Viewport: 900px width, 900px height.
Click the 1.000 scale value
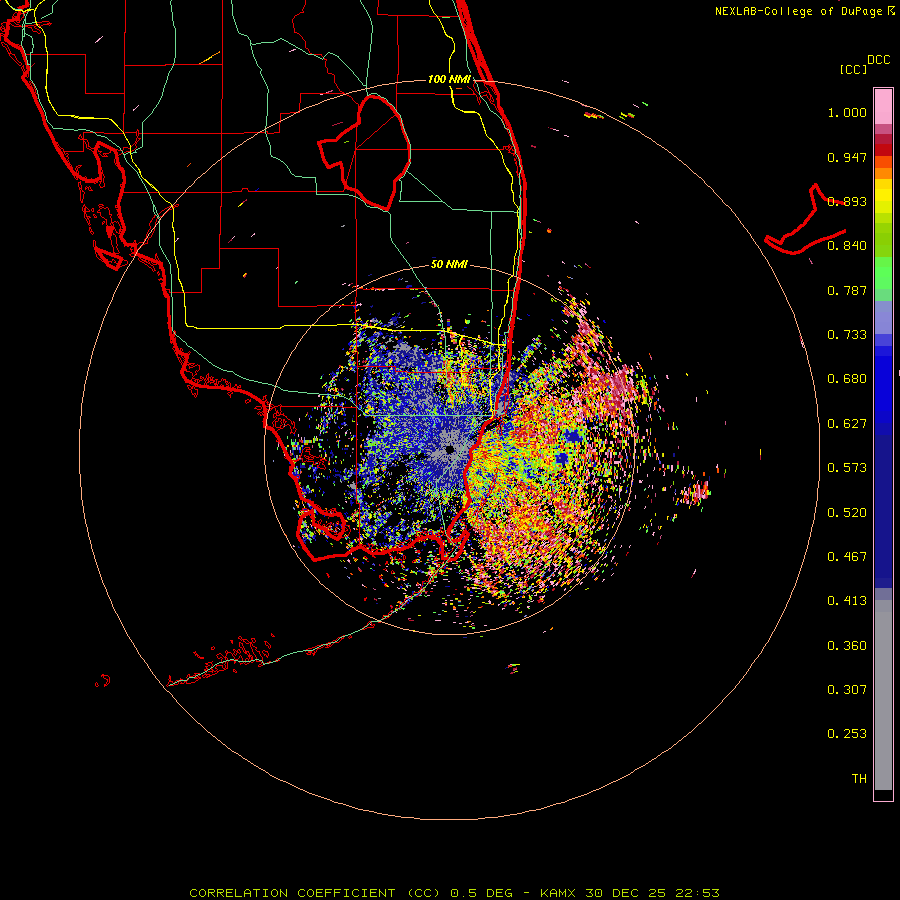pyautogui.click(x=847, y=112)
